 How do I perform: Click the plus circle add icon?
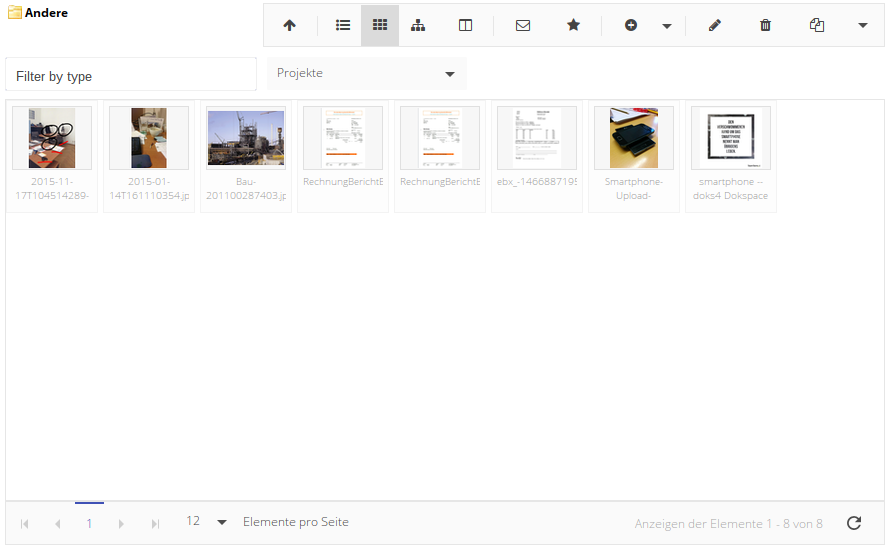click(x=631, y=26)
